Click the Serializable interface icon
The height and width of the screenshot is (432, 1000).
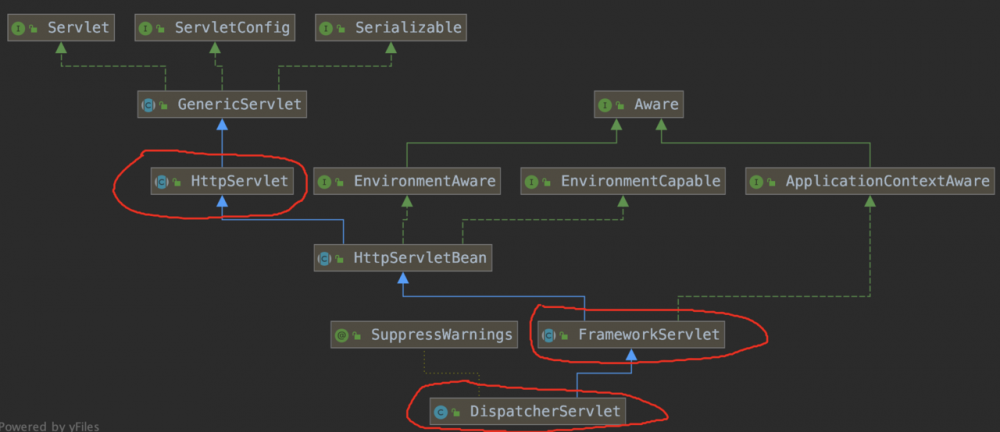tap(327, 28)
